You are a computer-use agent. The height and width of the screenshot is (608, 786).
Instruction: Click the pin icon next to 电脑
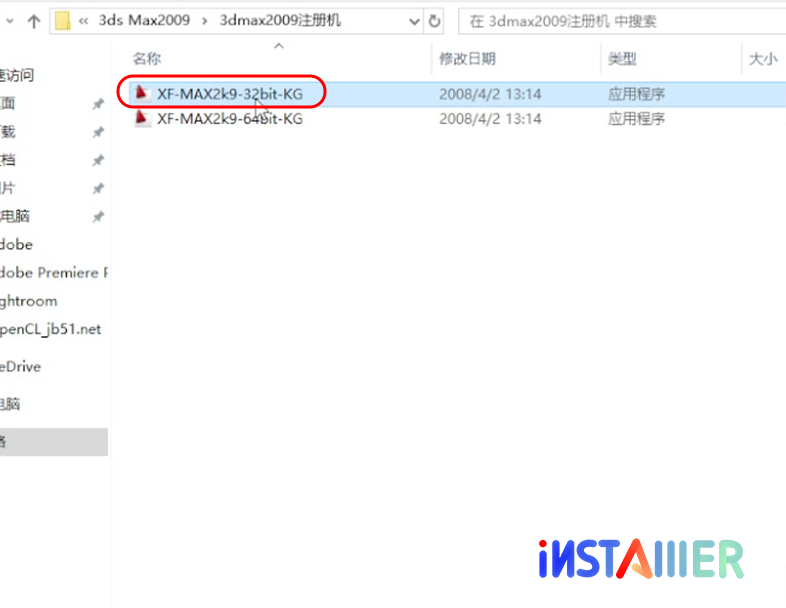coord(98,217)
